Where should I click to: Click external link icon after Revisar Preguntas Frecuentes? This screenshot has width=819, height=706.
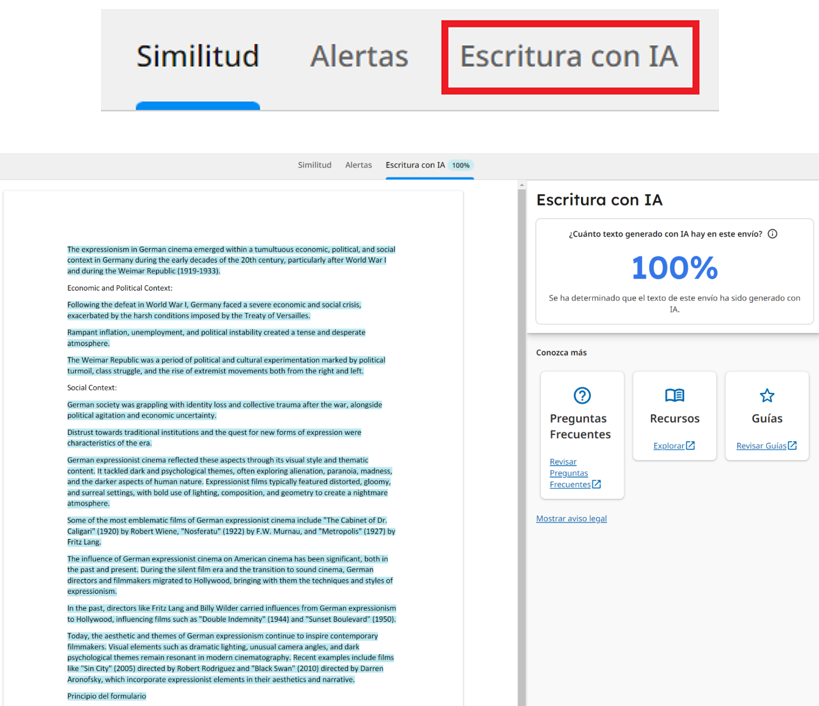click(596, 484)
